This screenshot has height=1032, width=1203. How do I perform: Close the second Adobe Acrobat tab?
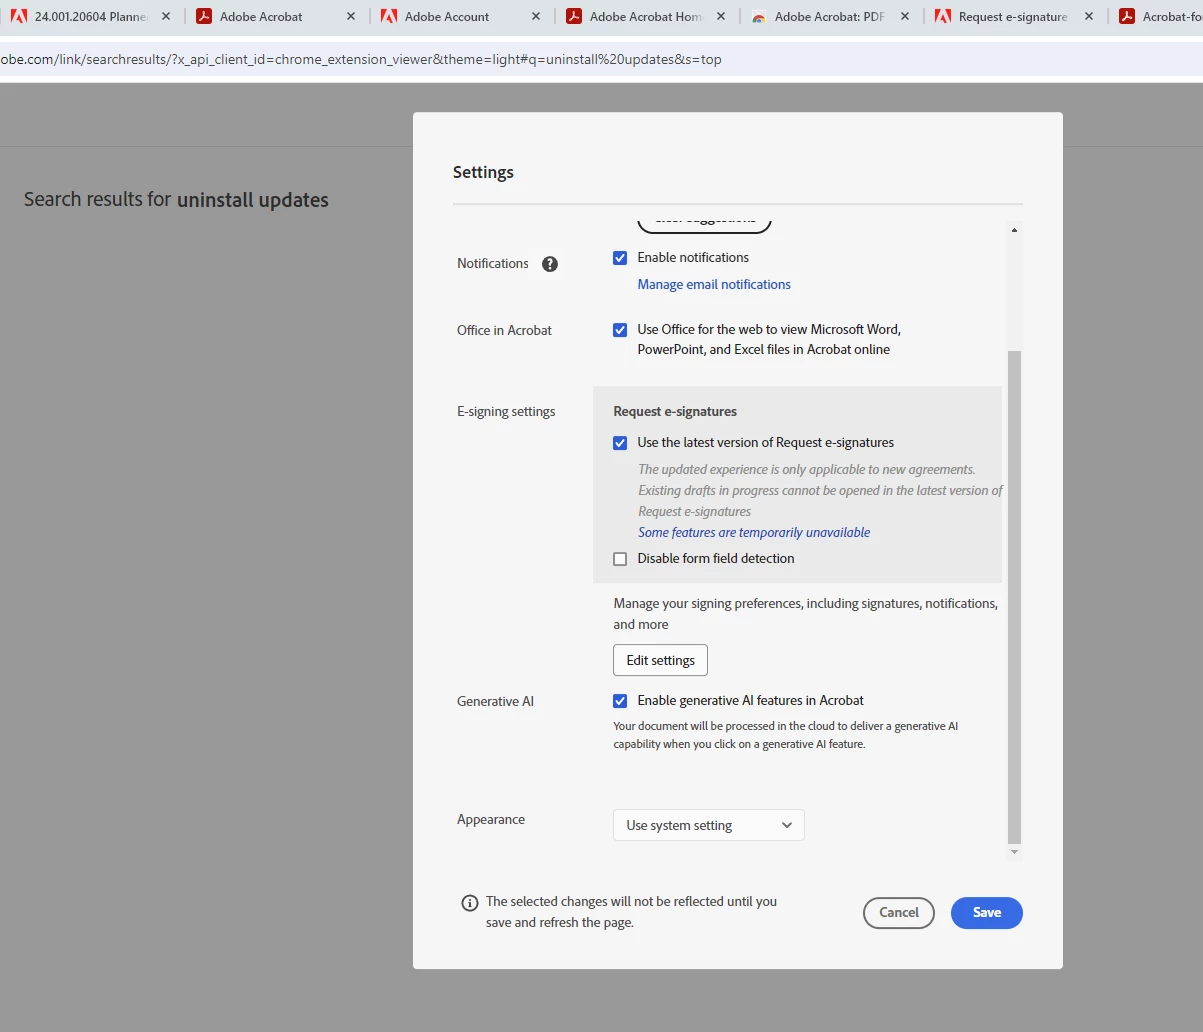[351, 17]
